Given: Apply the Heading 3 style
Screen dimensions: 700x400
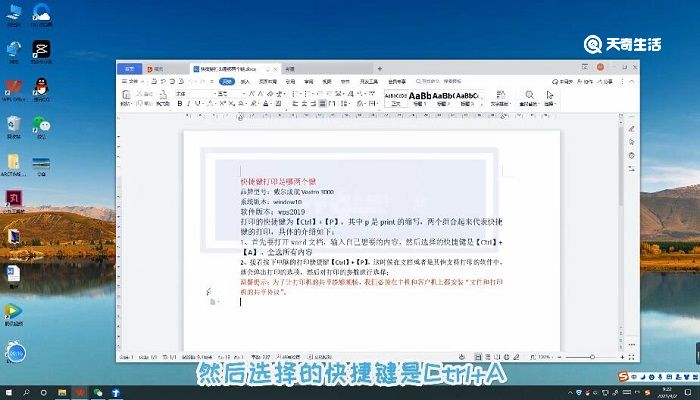Looking at the screenshot, I should click(467, 98).
